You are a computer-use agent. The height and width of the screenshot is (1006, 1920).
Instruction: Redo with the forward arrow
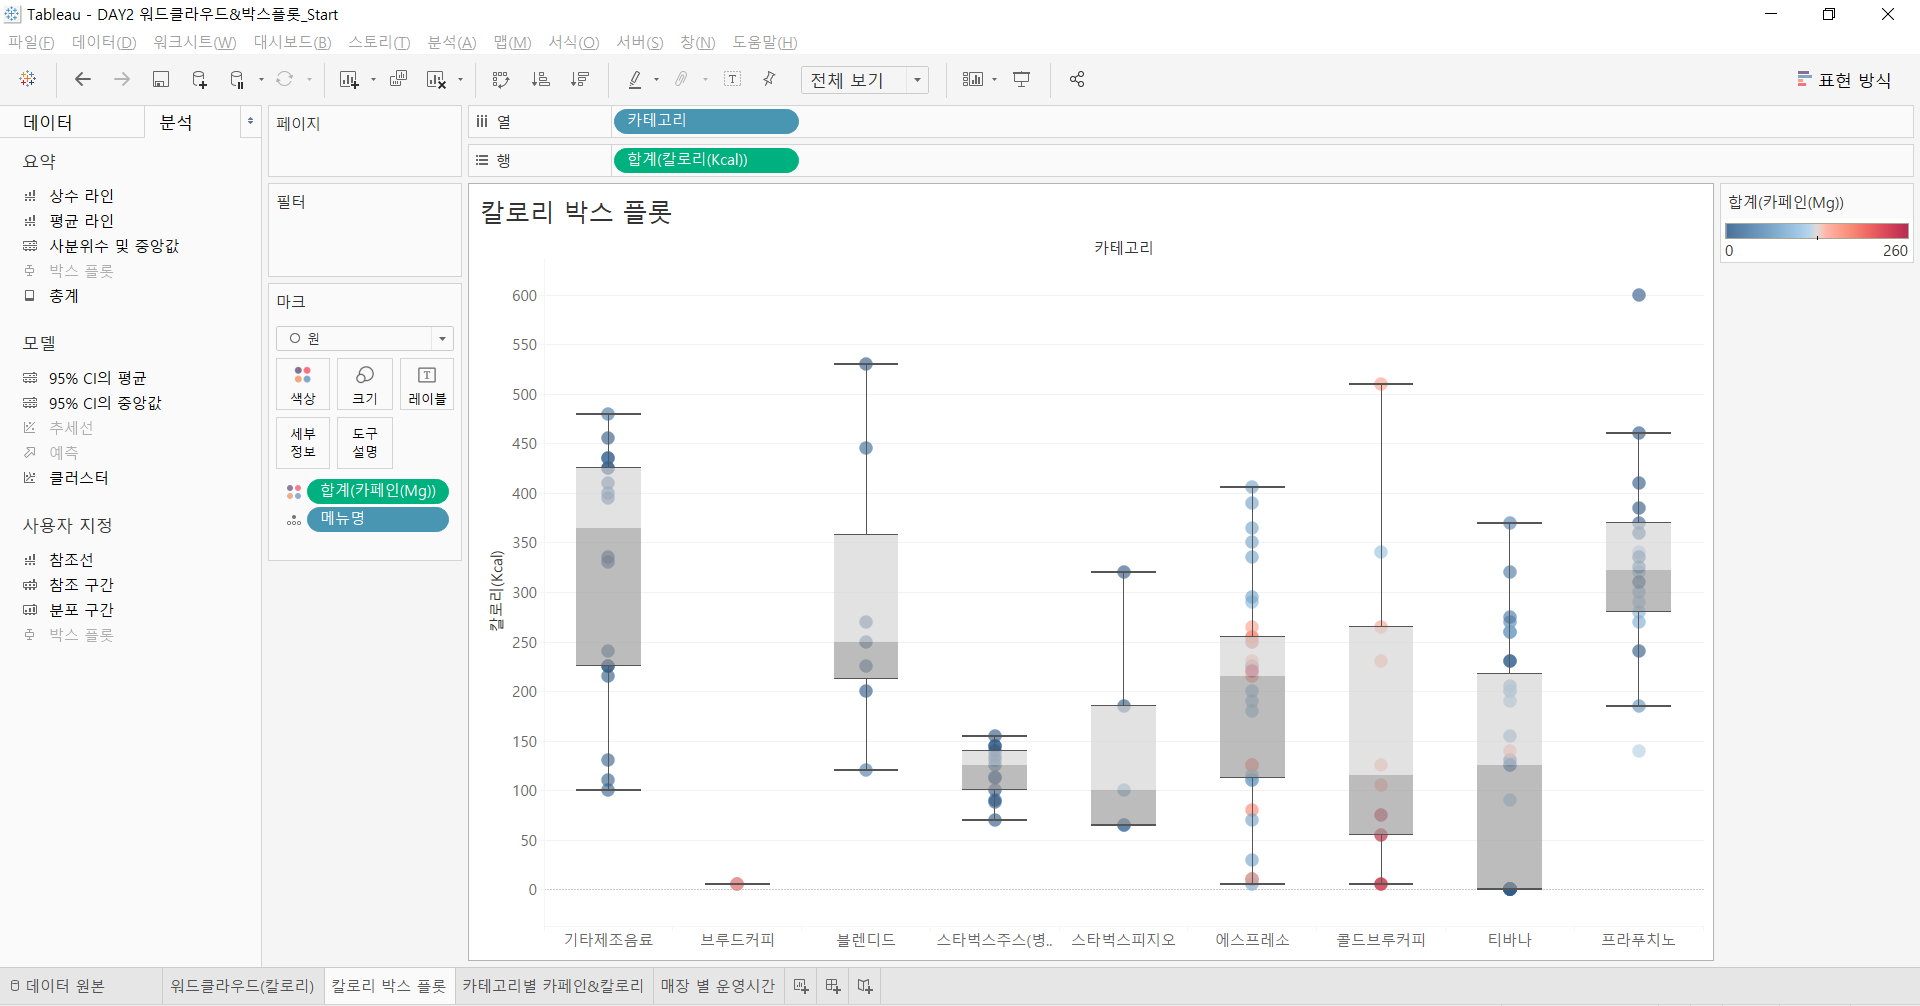point(122,79)
